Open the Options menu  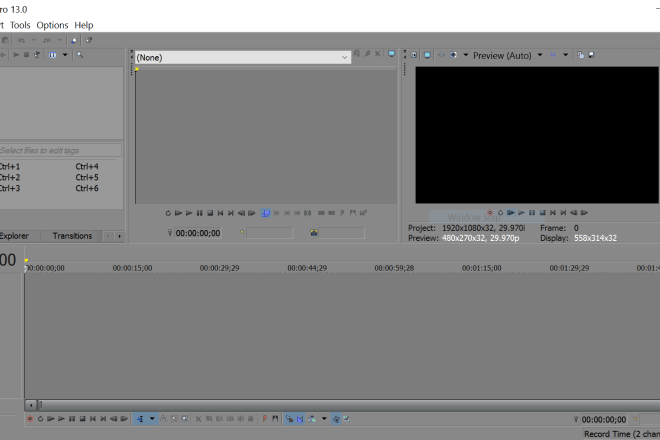pyautogui.click(x=52, y=25)
